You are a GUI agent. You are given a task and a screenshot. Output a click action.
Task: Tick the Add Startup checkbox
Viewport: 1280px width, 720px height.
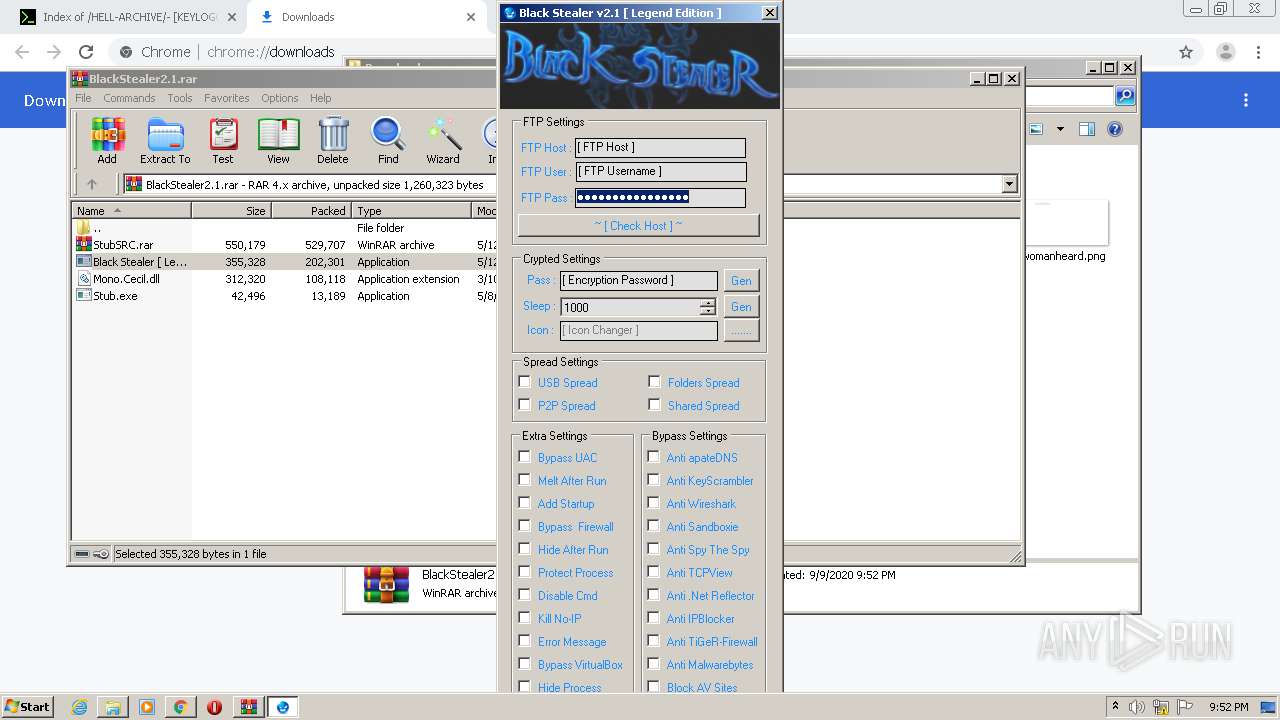525,503
